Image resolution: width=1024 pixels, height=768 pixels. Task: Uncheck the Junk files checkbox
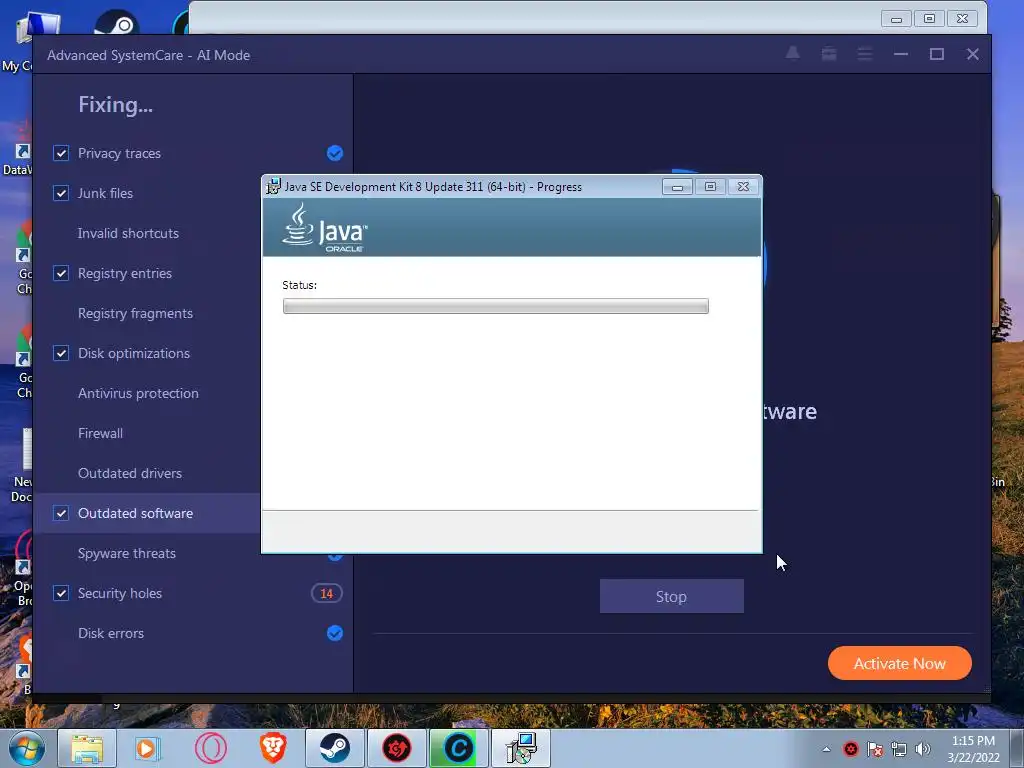coord(61,193)
